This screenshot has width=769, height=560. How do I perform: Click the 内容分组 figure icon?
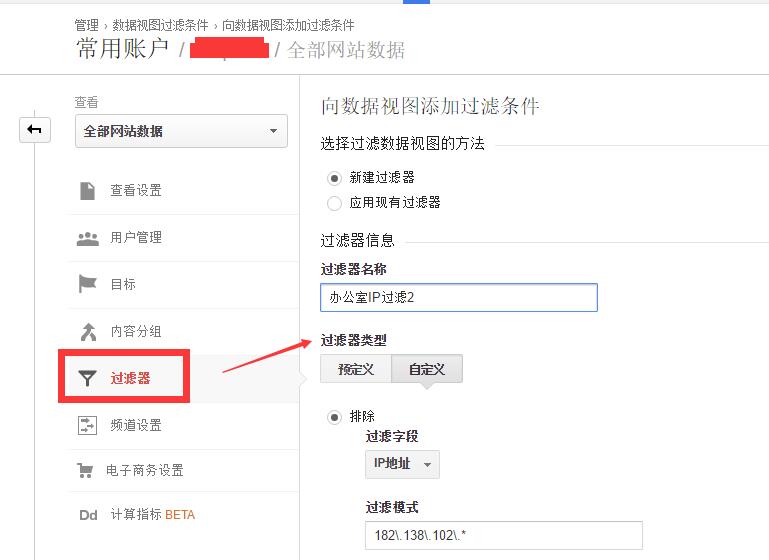pyautogui.click(x=88, y=331)
